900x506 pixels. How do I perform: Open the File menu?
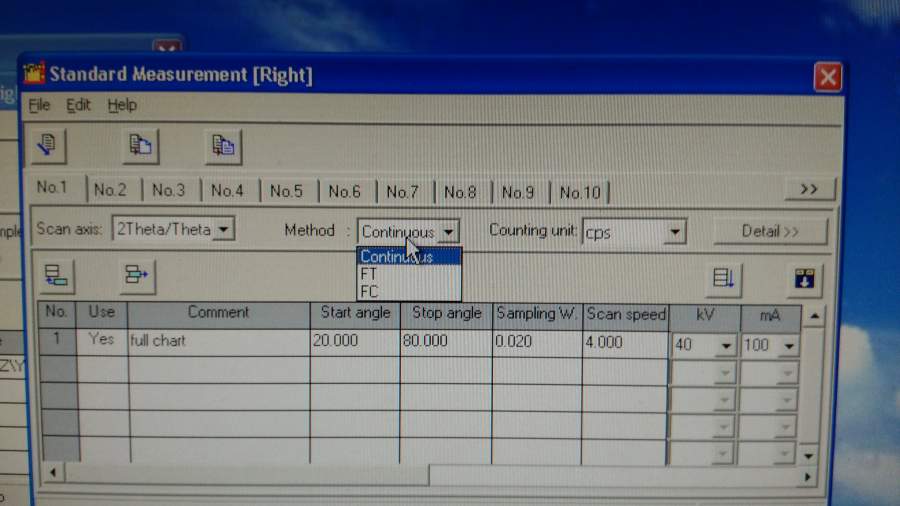click(39, 105)
